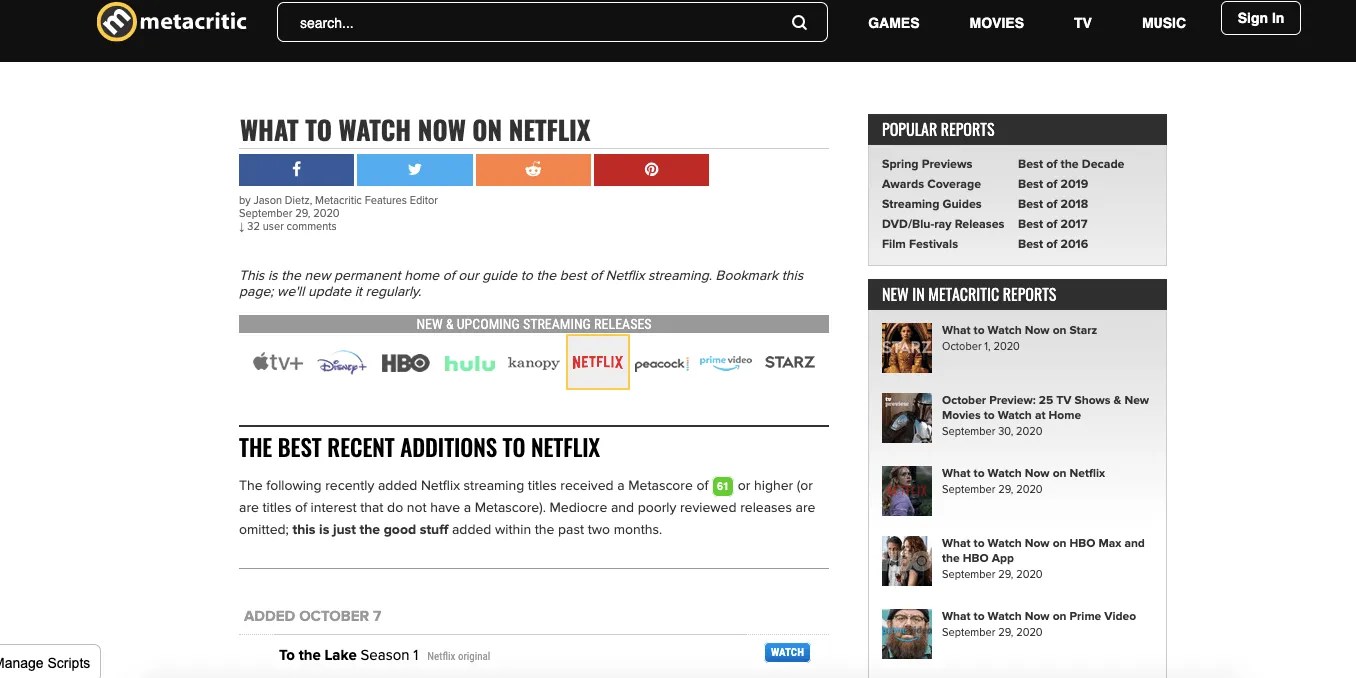Image resolution: width=1356 pixels, height=678 pixels.
Task: Open the Hulu streaming guide logo
Action: tap(470, 363)
